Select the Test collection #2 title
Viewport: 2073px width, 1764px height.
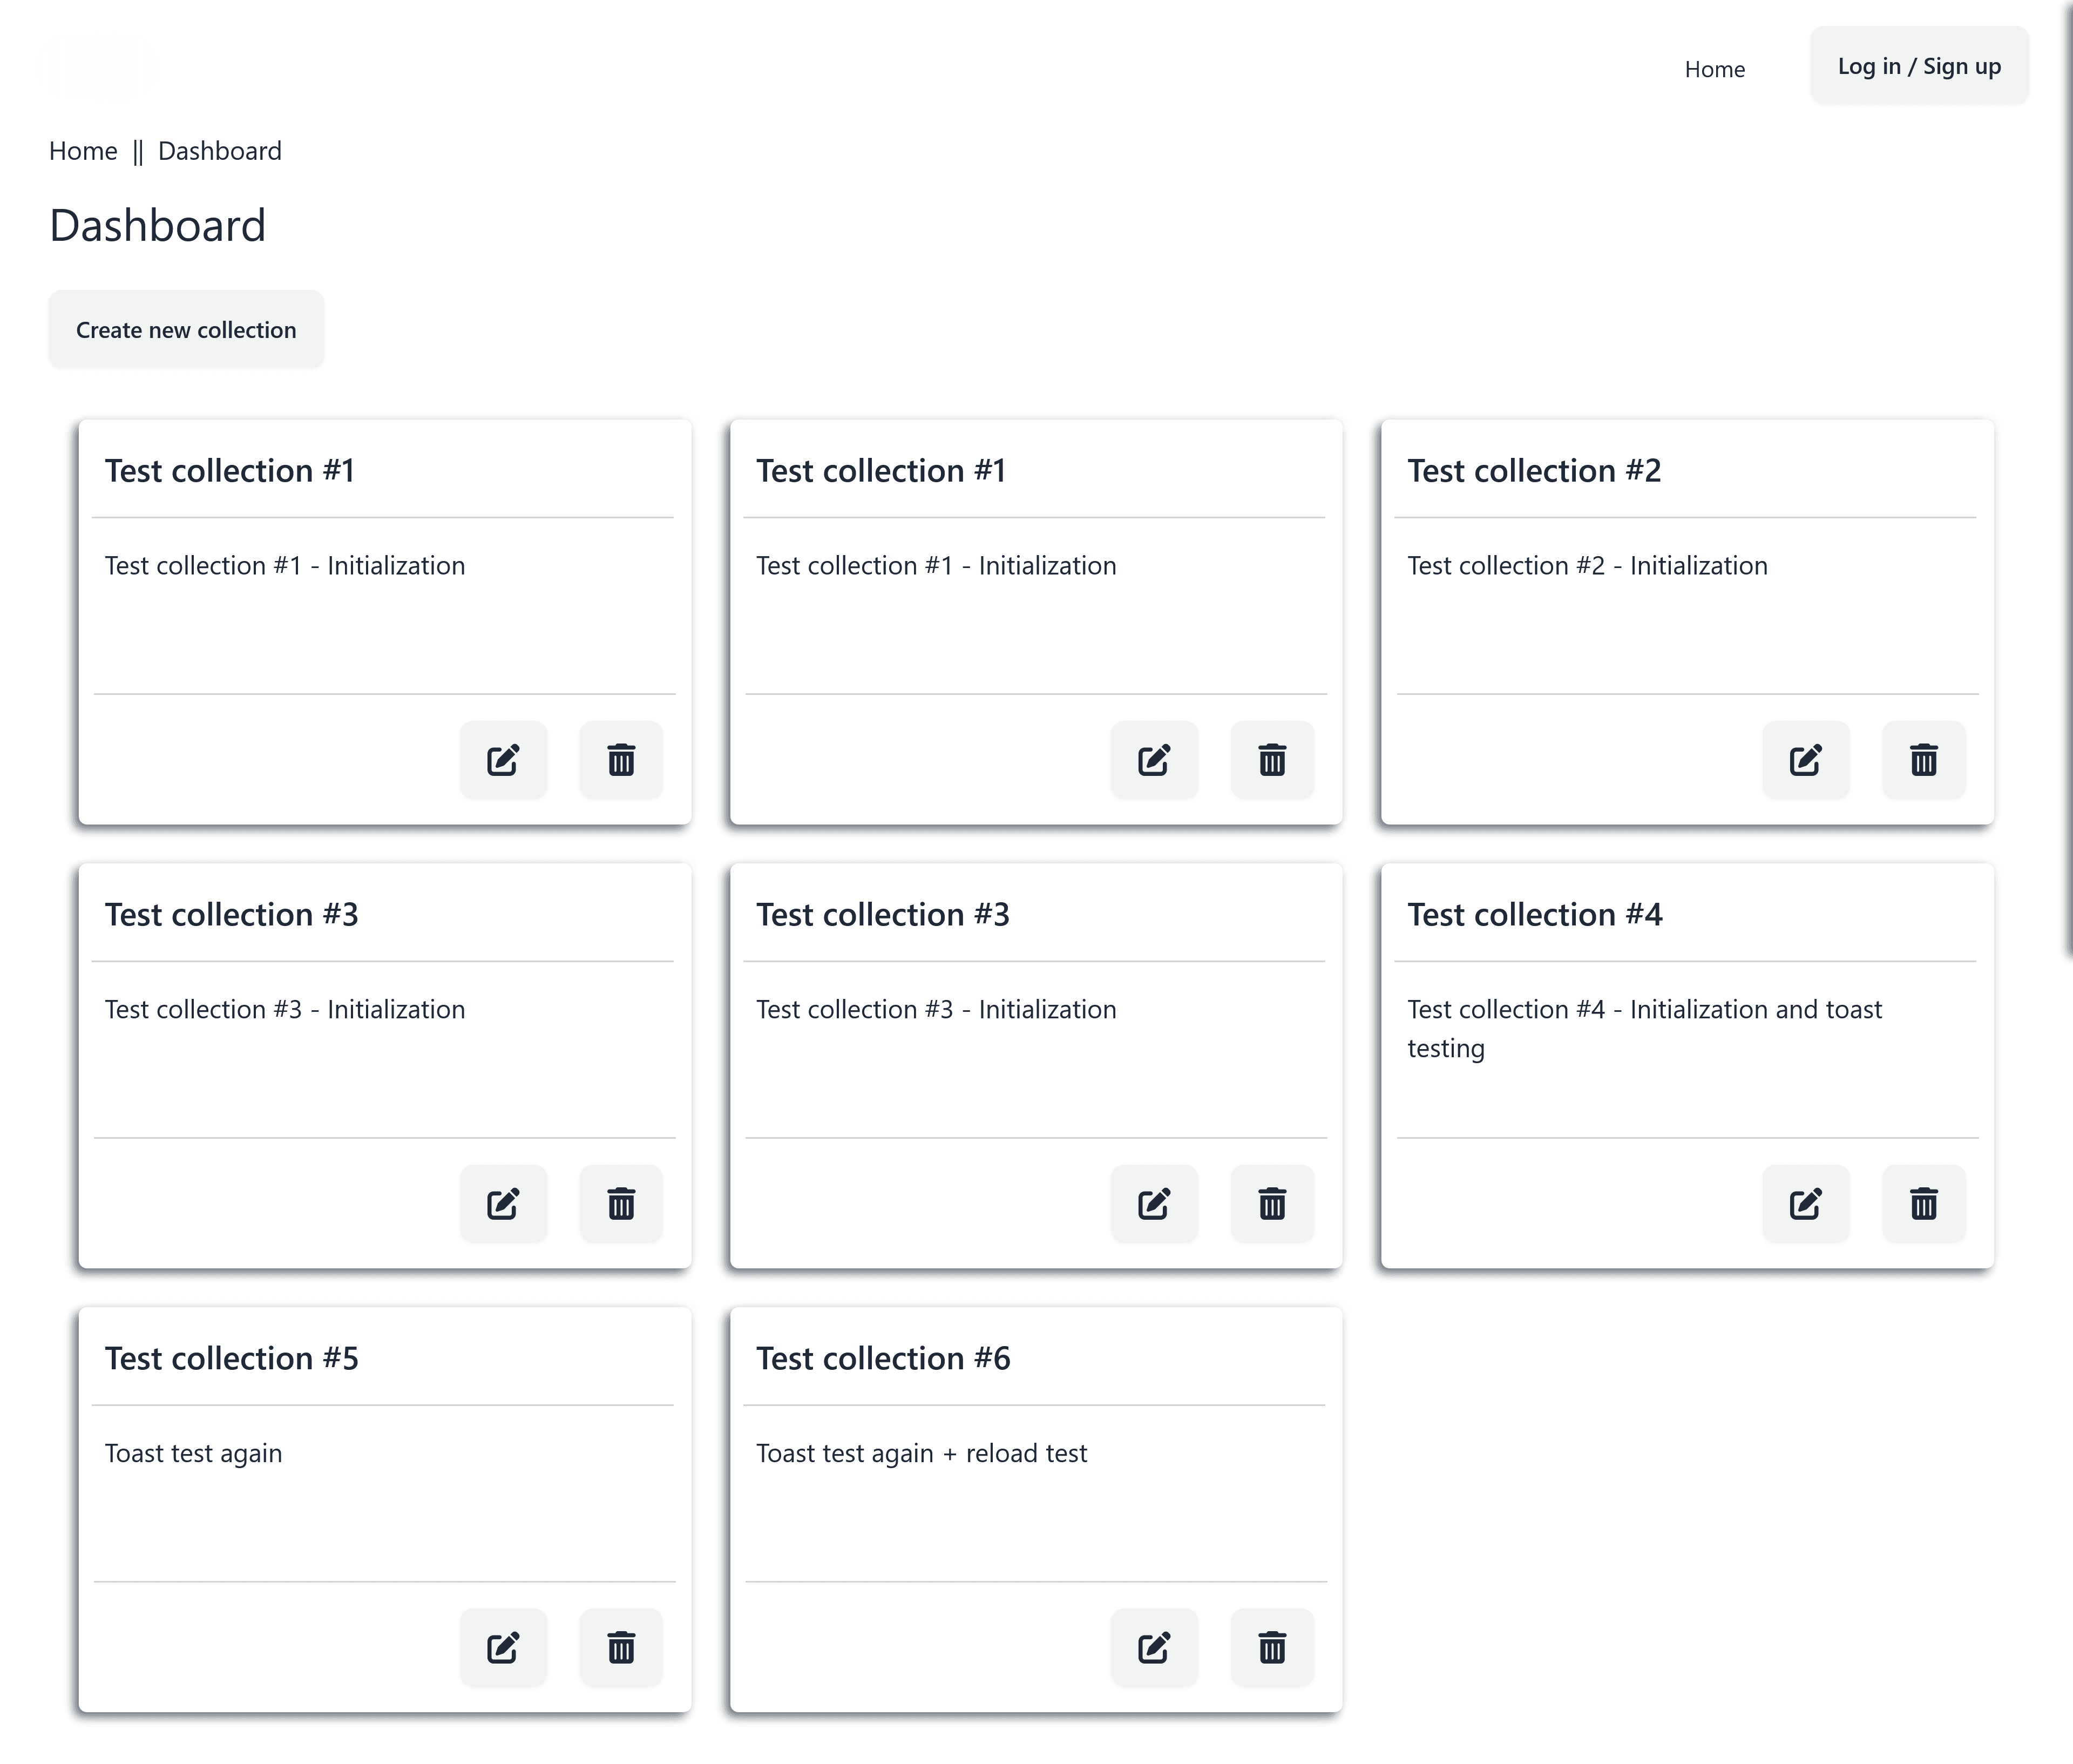pos(1534,471)
